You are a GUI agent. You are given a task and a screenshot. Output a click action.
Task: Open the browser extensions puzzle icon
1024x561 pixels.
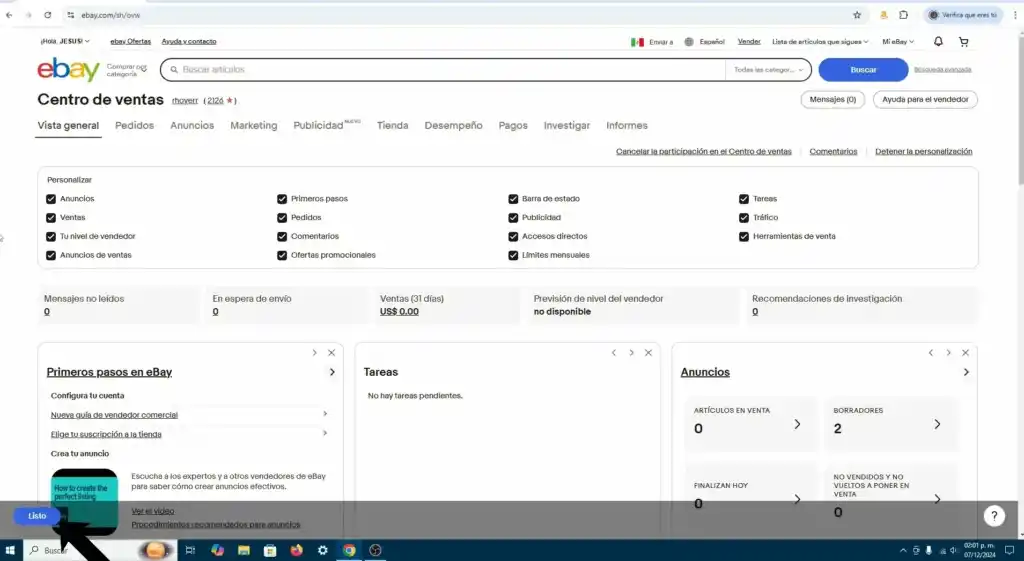coord(903,15)
